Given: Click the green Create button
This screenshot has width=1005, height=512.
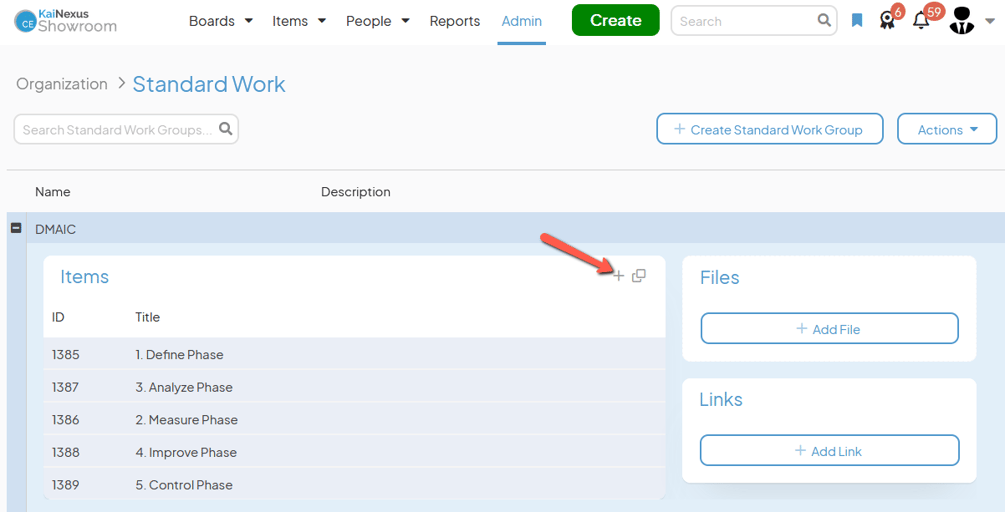Looking at the screenshot, I should pyautogui.click(x=615, y=21).
